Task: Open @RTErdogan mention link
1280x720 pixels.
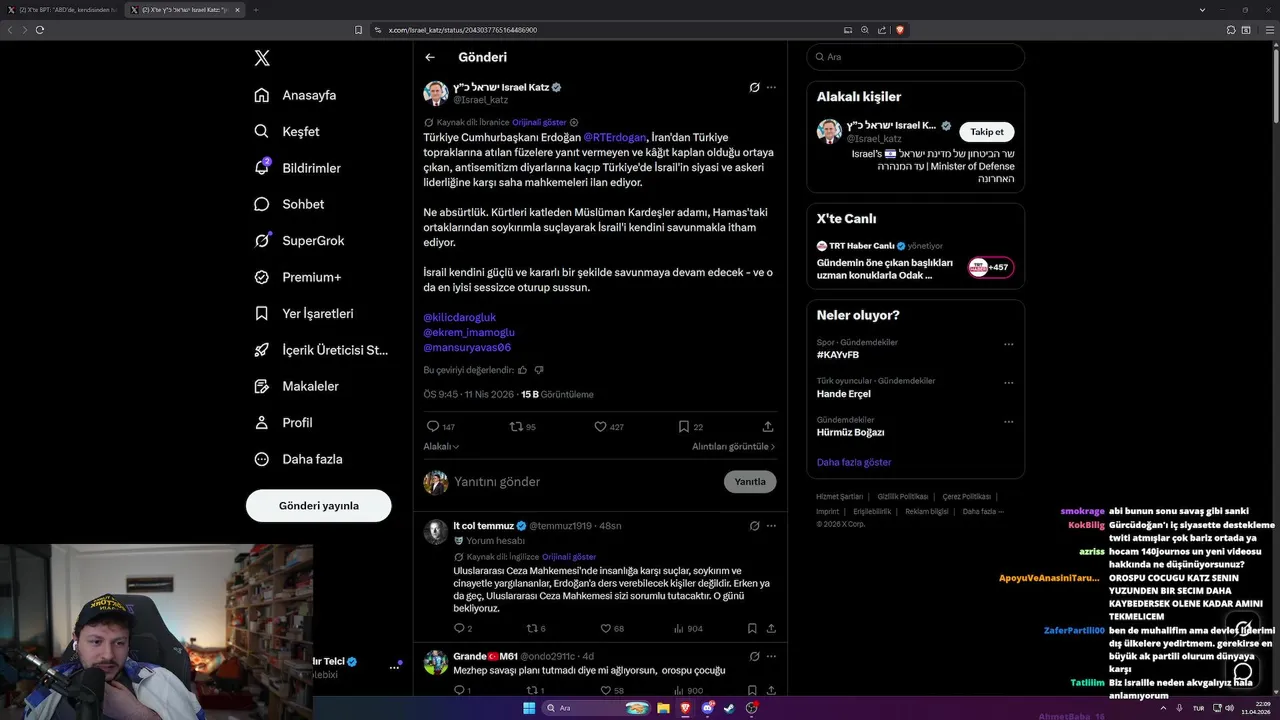Action: (x=615, y=137)
